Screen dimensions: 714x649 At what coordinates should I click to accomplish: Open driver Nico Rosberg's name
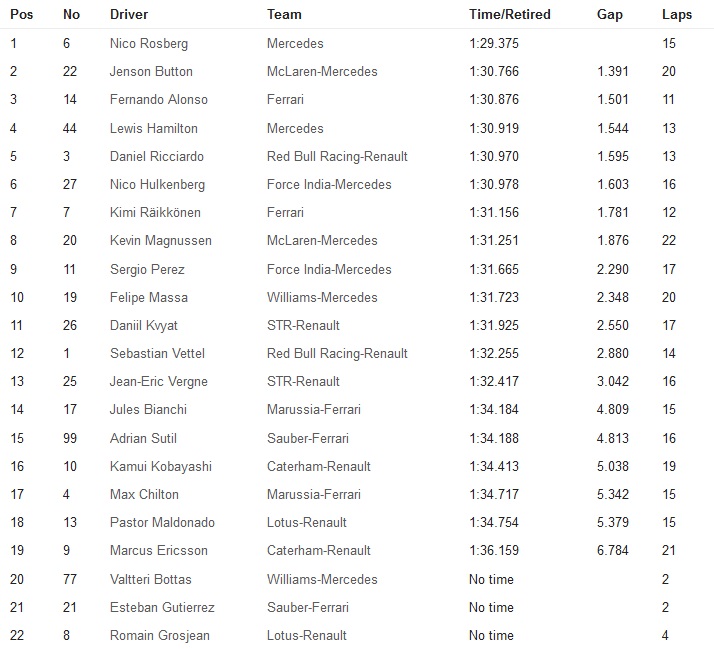click(x=149, y=44)
